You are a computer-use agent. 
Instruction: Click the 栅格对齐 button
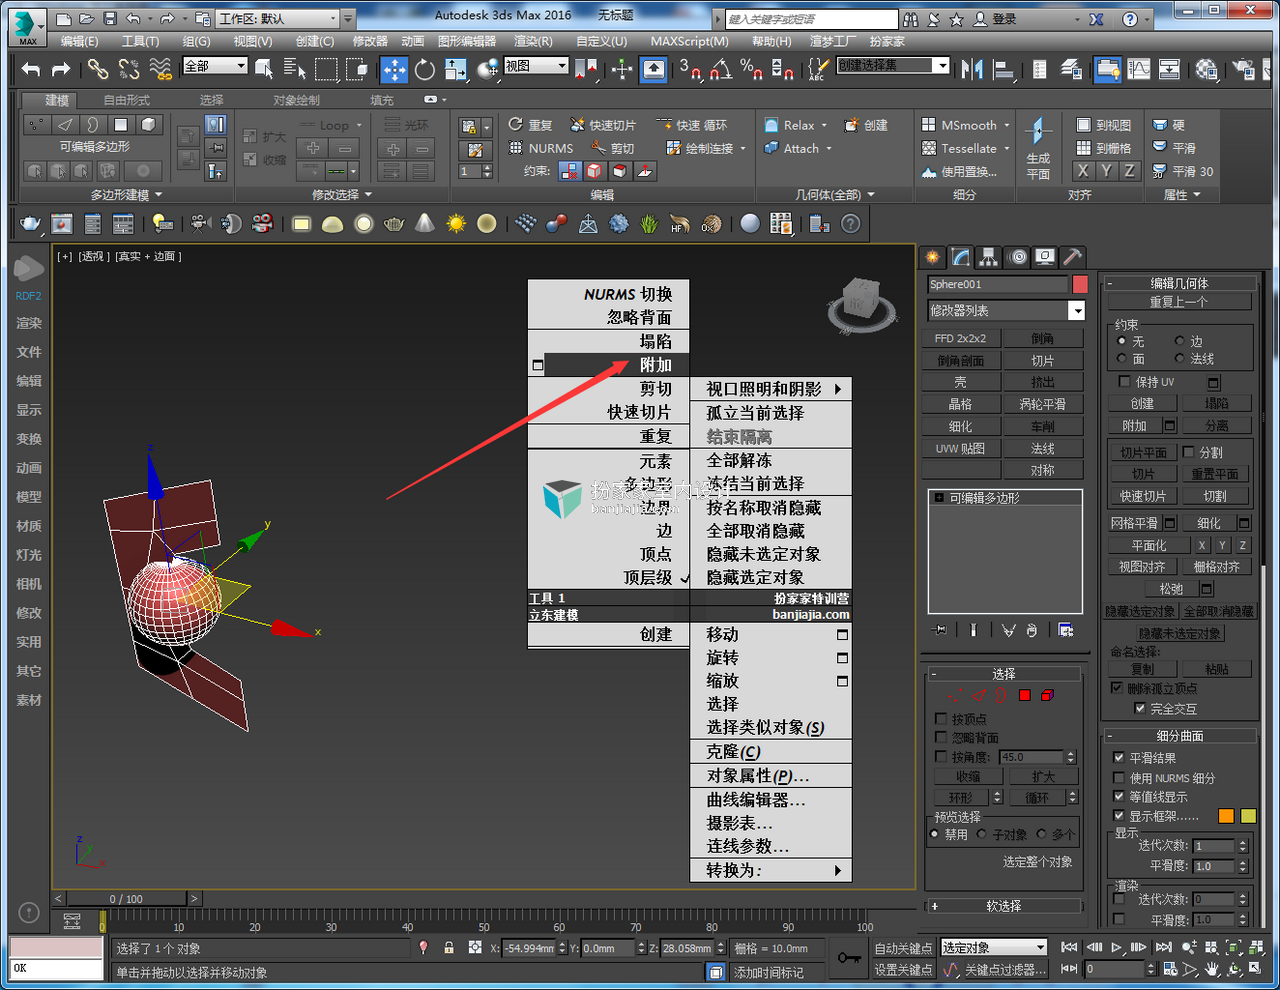click(x=1216, y=567)
